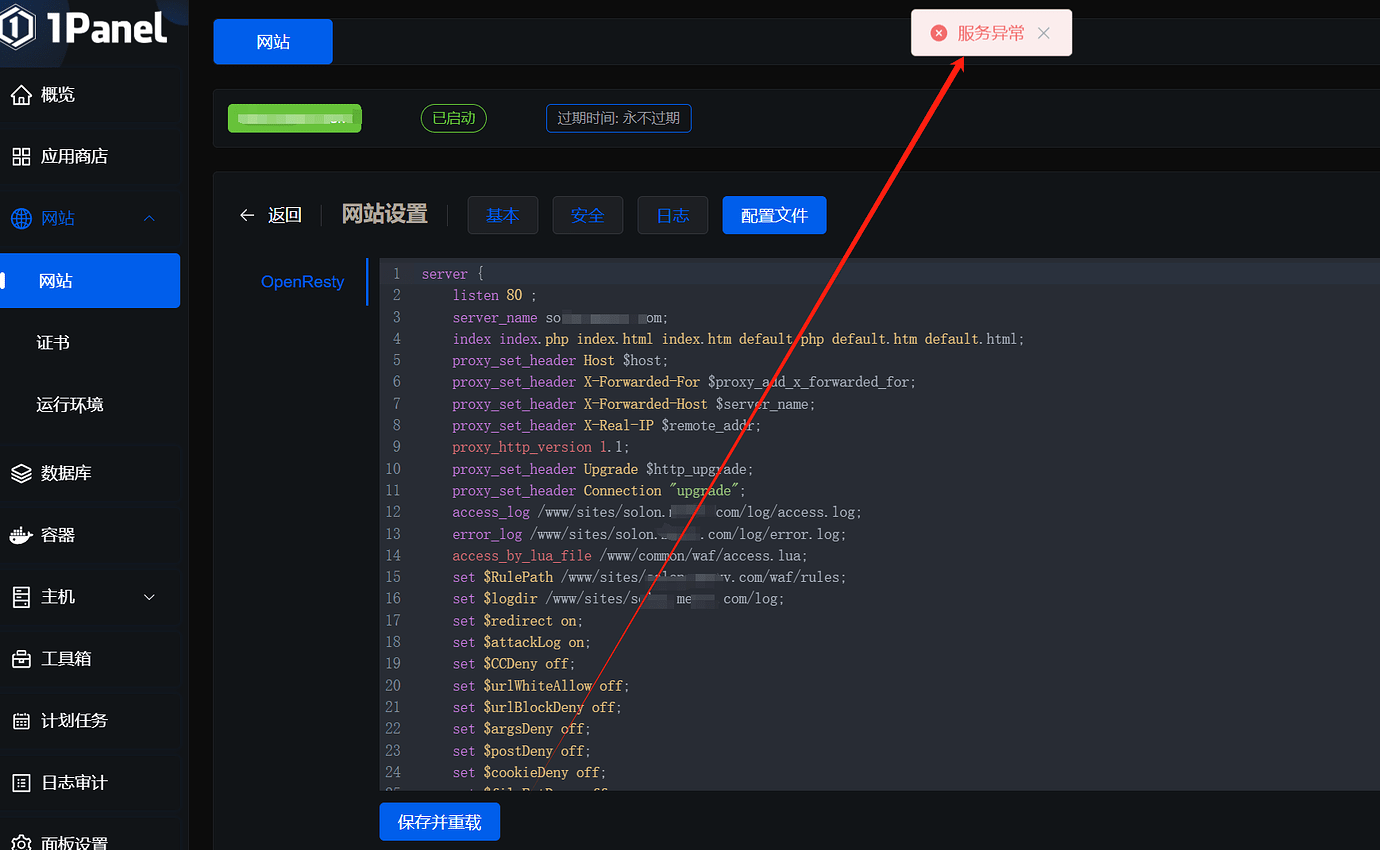Click the 'proxy_set_header Host $host' line
Image resolution: width=1380 pixels, height=850 pixels.
click(x=560, y=360)
